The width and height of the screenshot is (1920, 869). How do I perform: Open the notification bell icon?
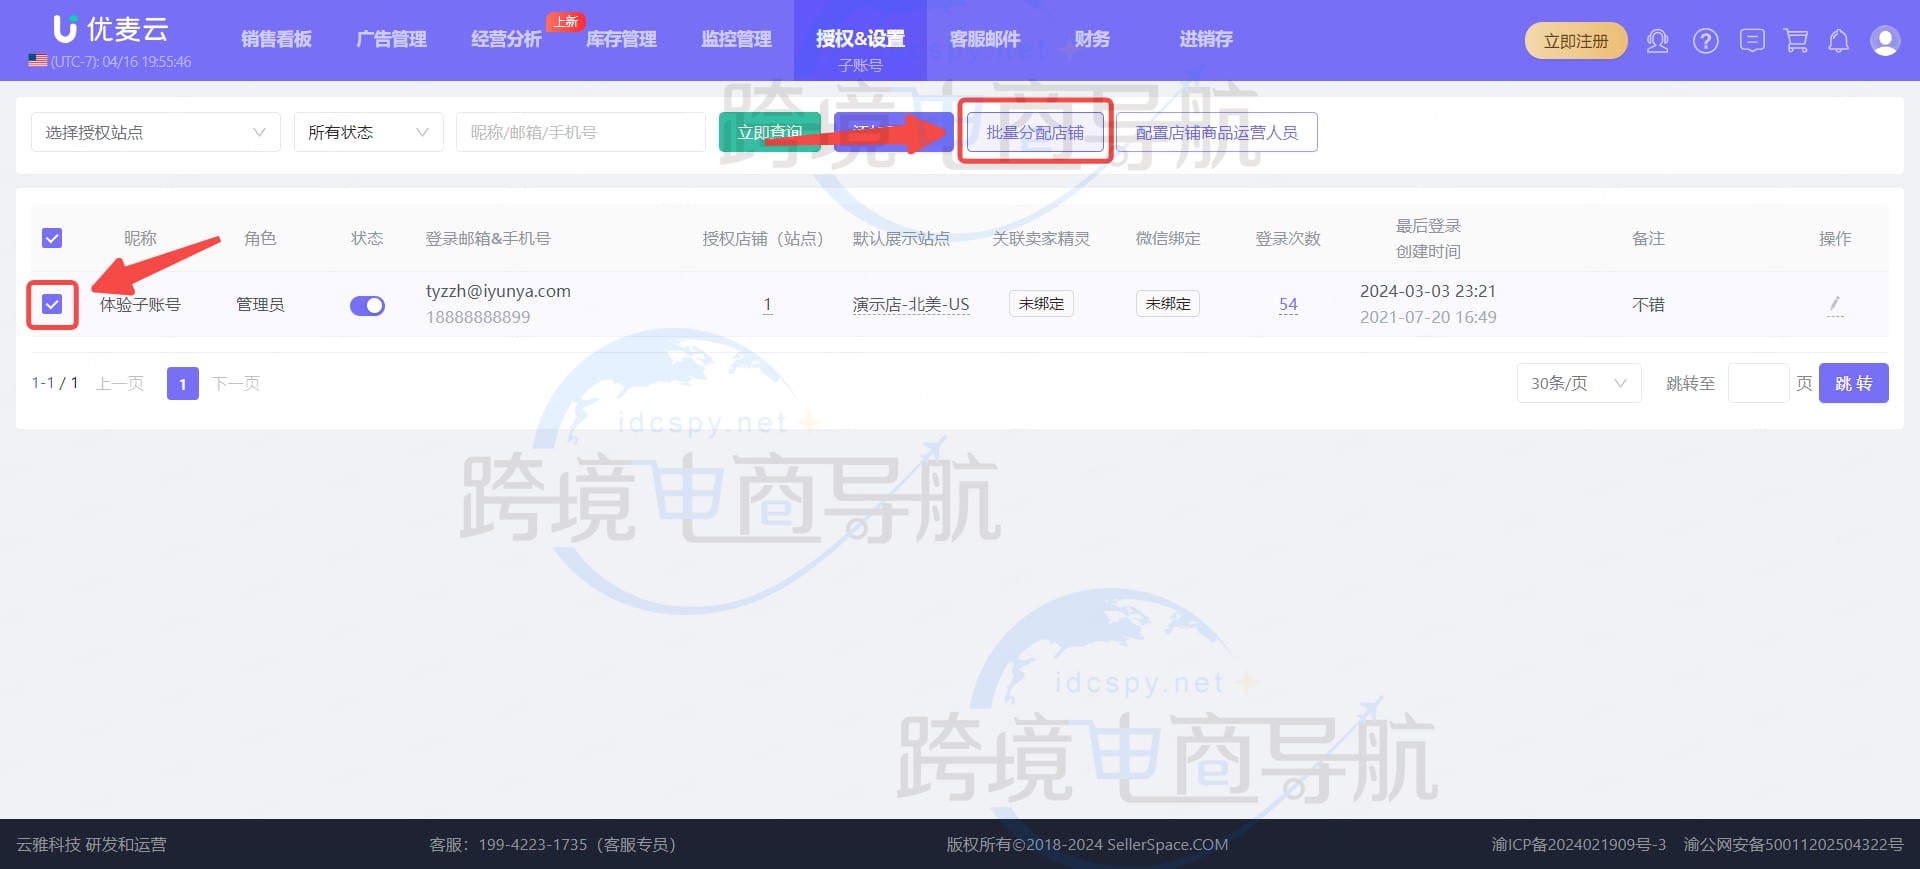coord(1838,41)
